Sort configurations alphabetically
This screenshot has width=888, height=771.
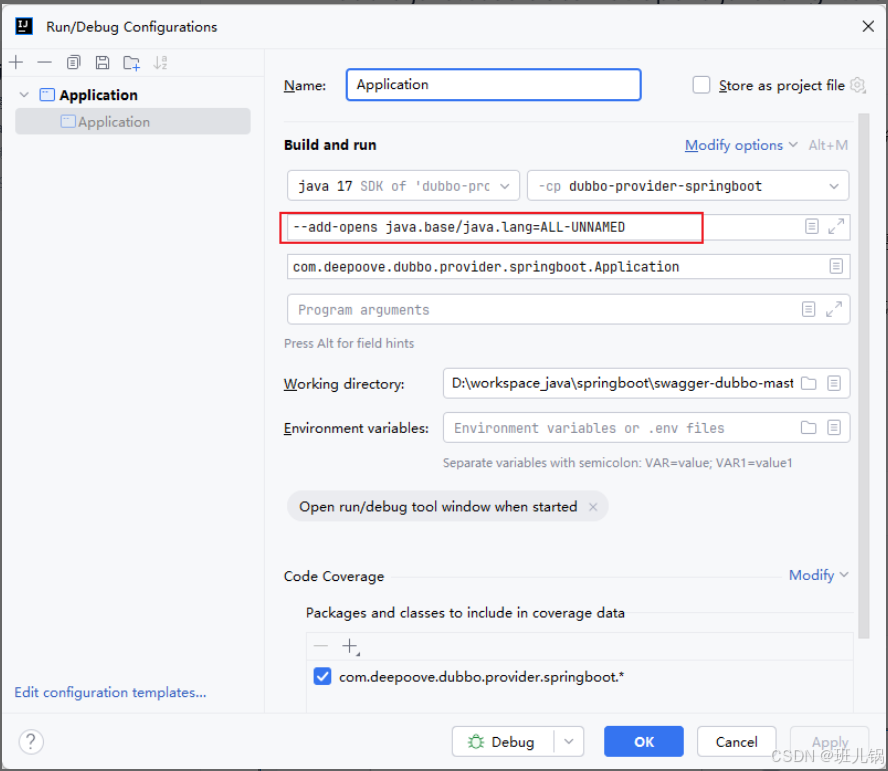160,62
